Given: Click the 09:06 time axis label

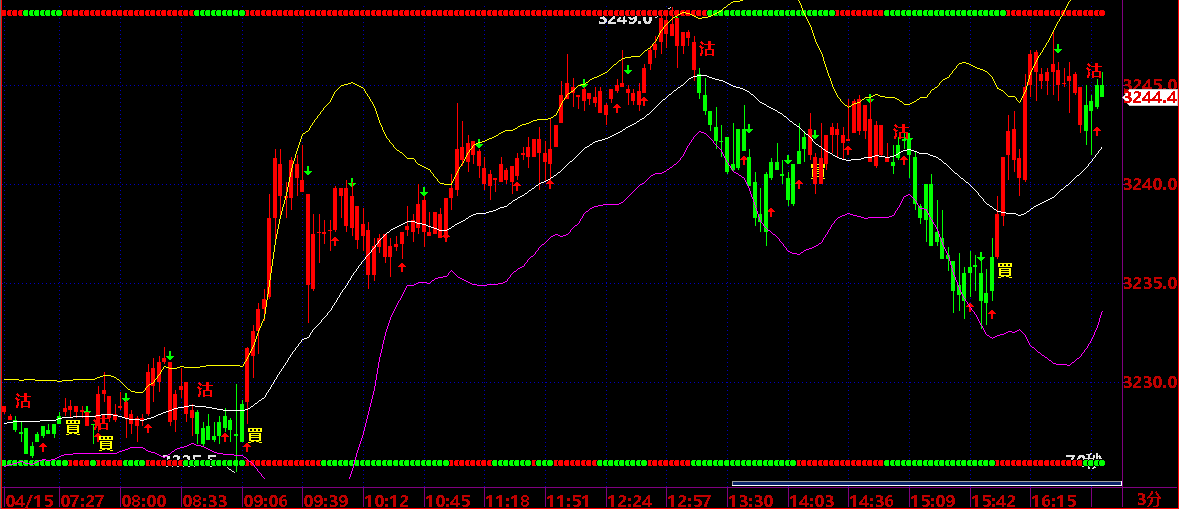Looking at the screenshot, I should (x=265, y=499).
